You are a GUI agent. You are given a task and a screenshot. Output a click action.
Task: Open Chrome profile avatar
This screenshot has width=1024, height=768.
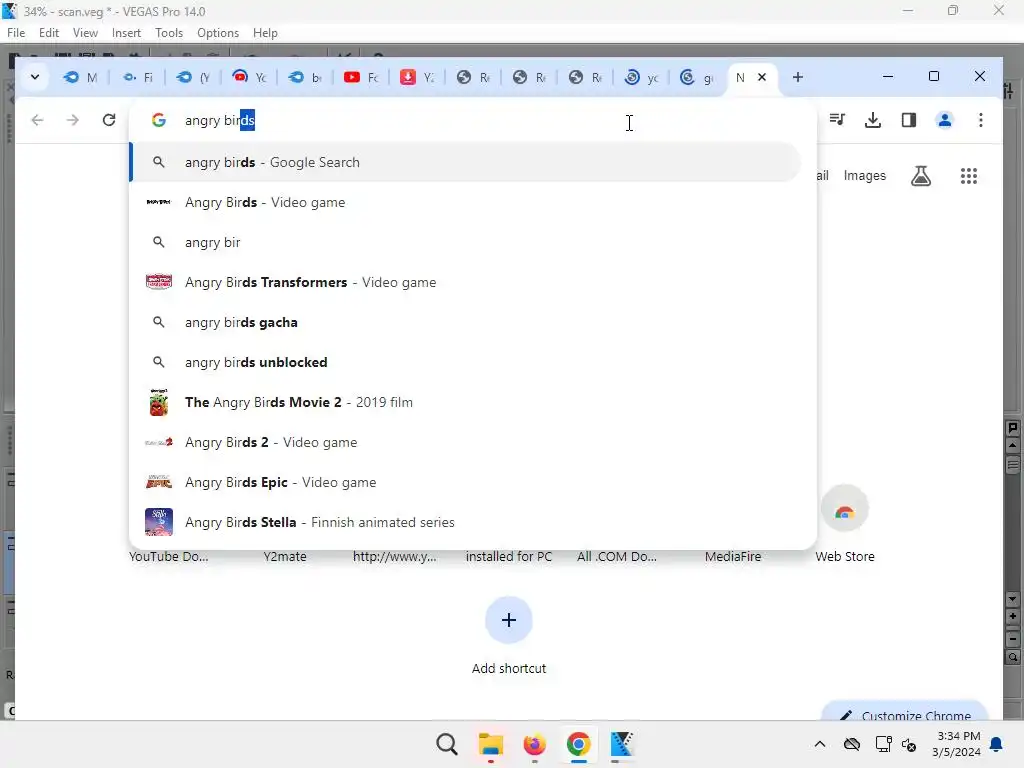944,120
